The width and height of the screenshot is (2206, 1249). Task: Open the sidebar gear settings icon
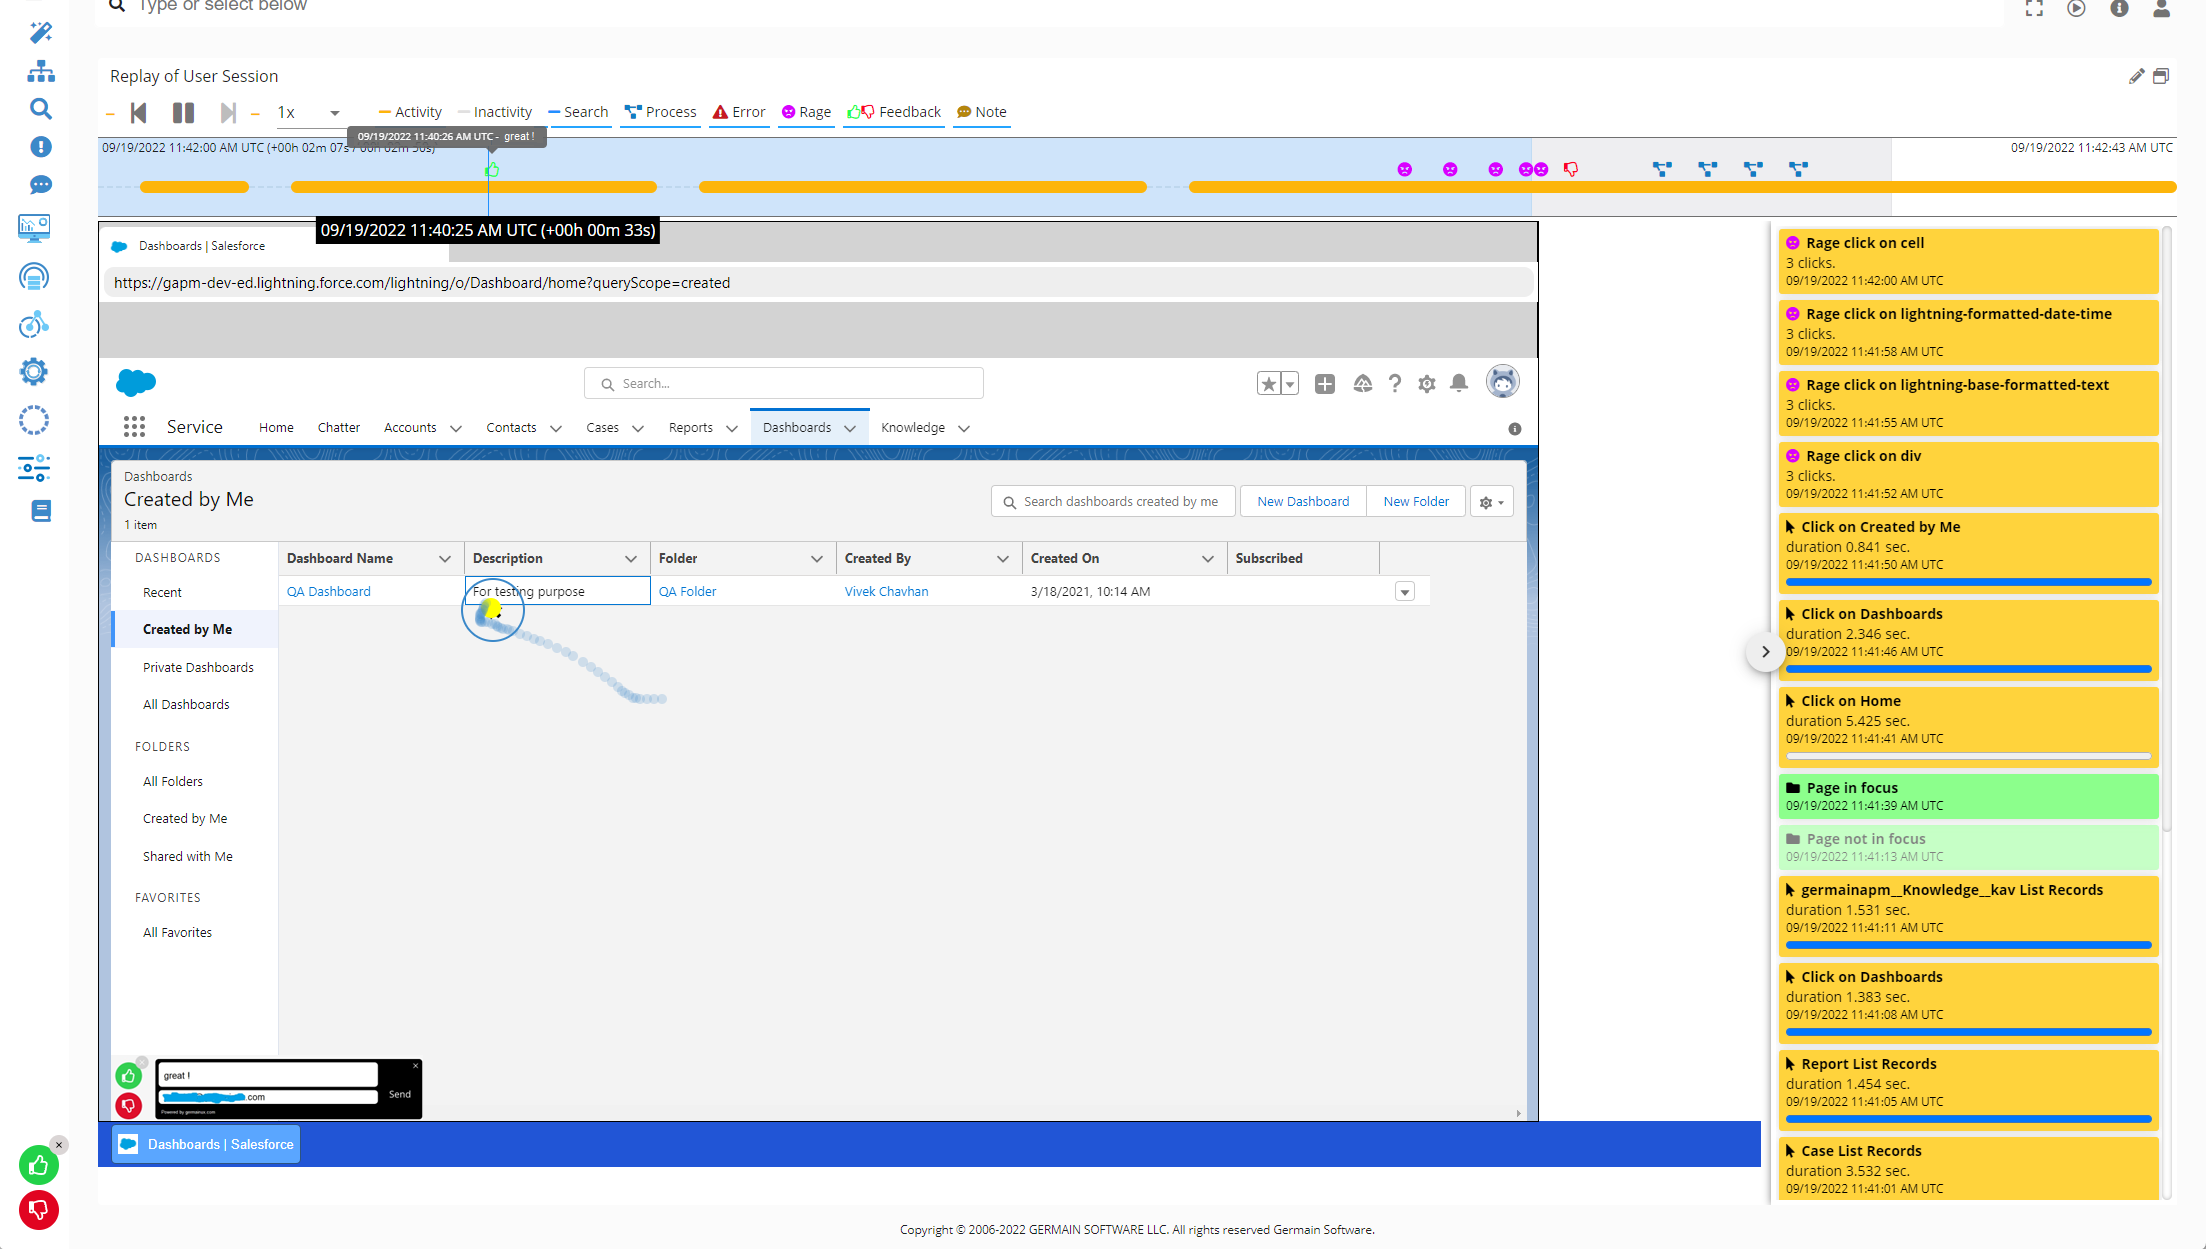(34, 372)
